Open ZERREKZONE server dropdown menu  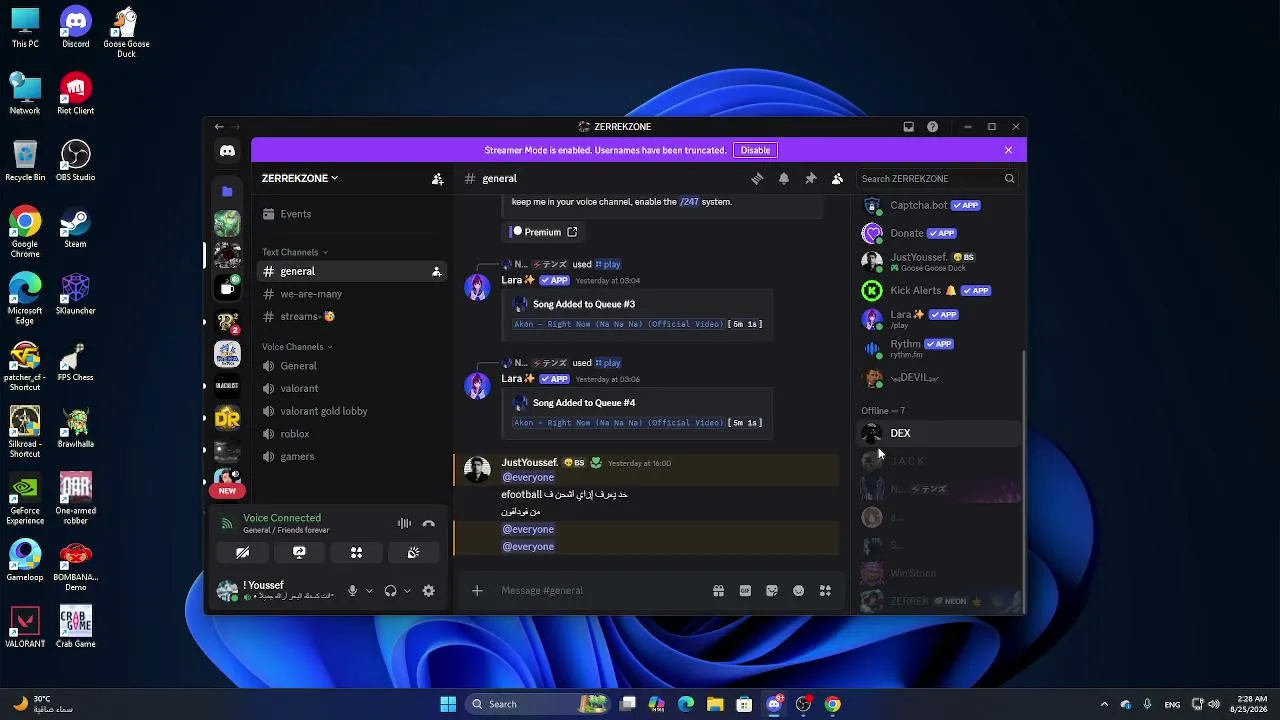pyautogui.click(x=300, y=178)
